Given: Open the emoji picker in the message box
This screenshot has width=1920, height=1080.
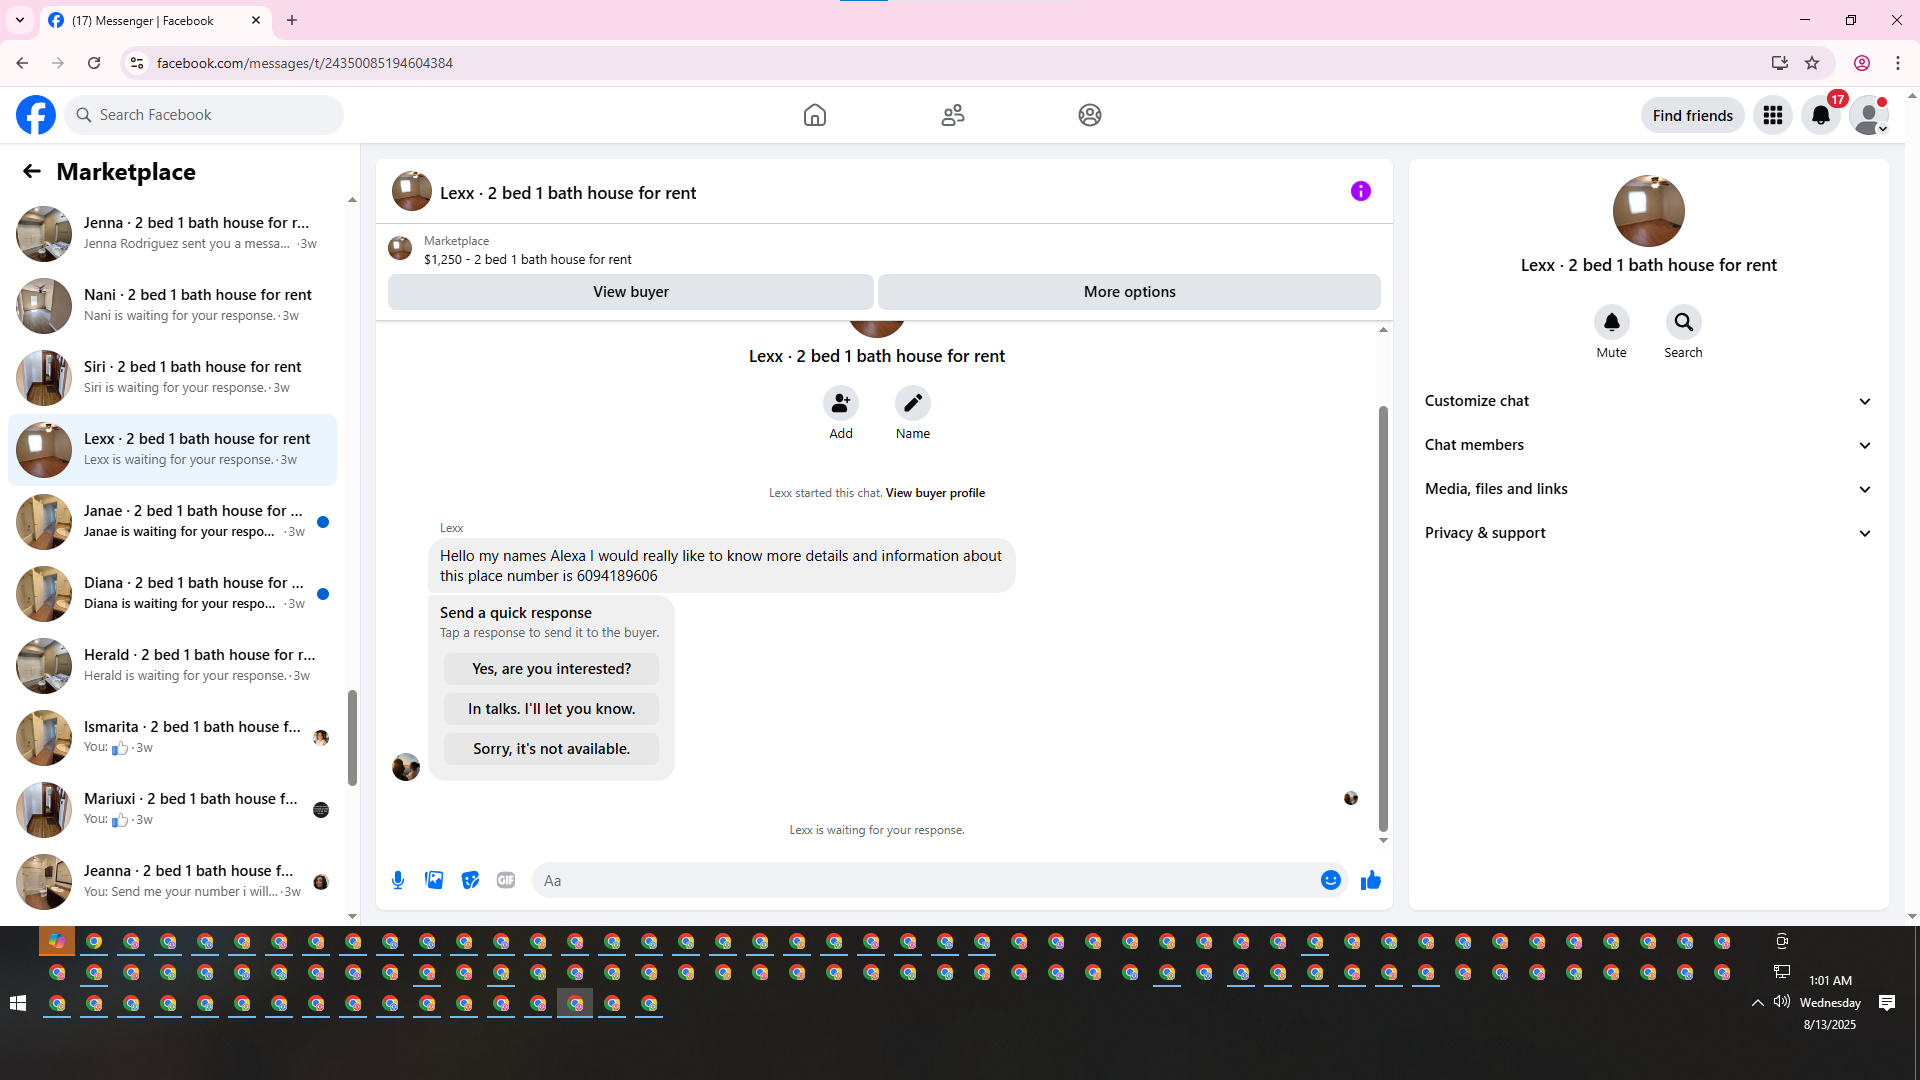Looking at the screenshot, I should [1330, 880].
